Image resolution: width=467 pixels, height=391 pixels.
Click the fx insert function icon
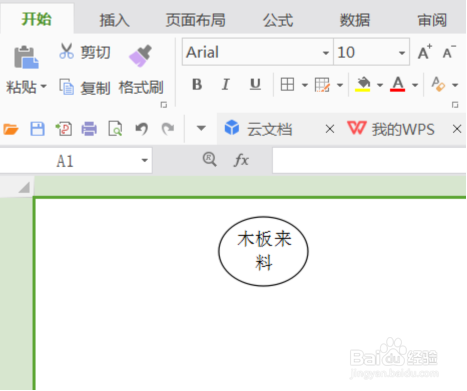click(241, 160)
